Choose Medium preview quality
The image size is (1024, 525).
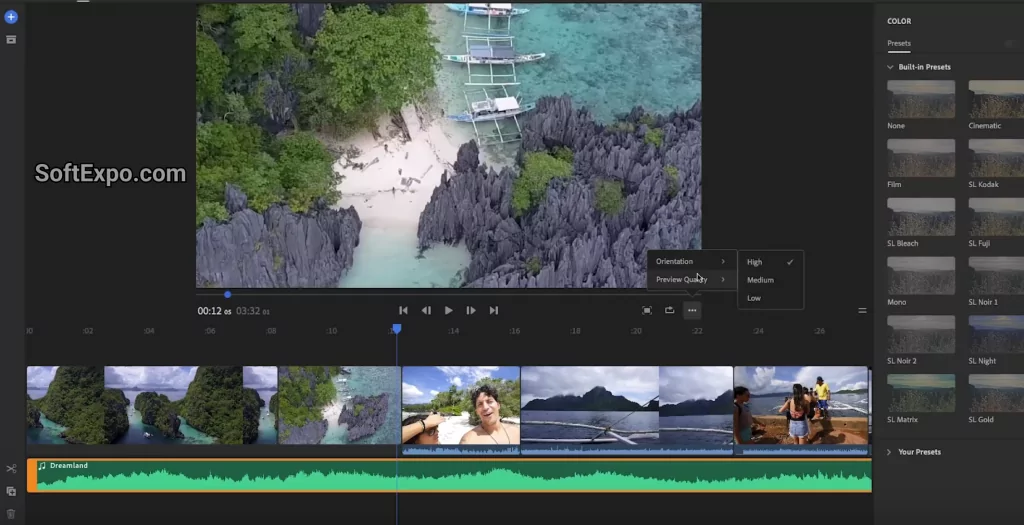(771, 280)
